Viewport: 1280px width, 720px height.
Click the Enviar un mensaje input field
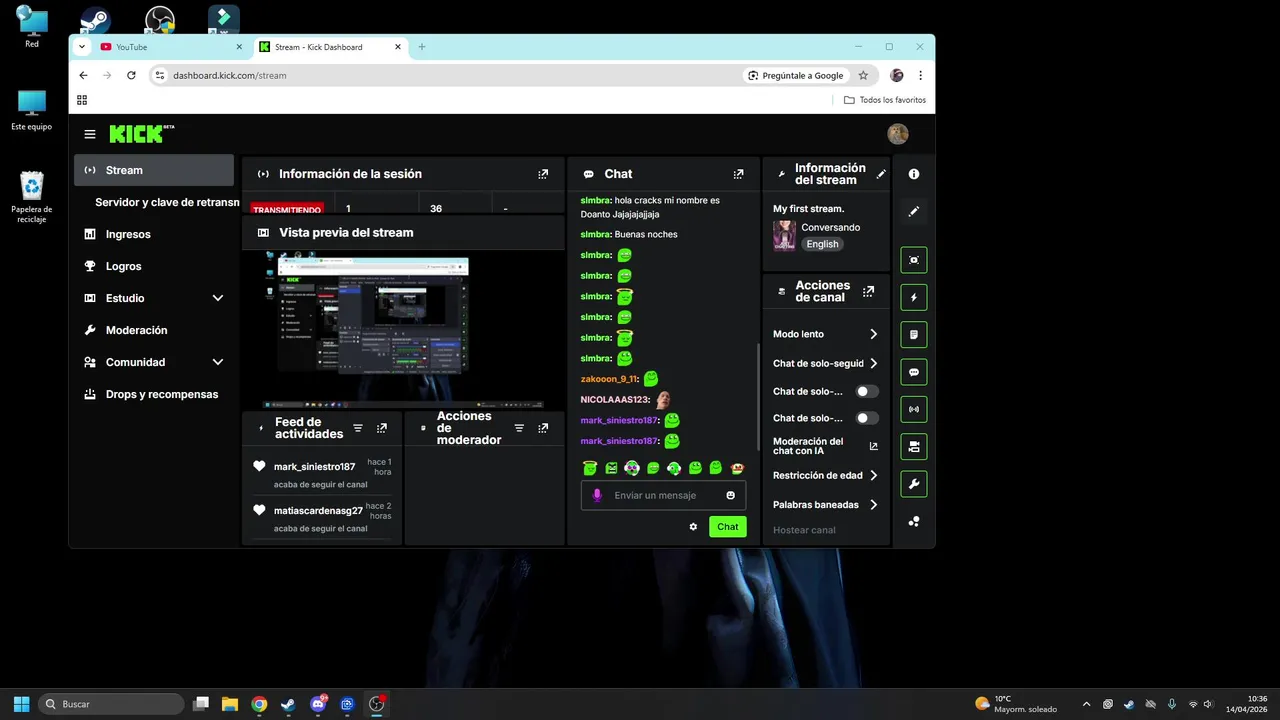pos(664,495)
